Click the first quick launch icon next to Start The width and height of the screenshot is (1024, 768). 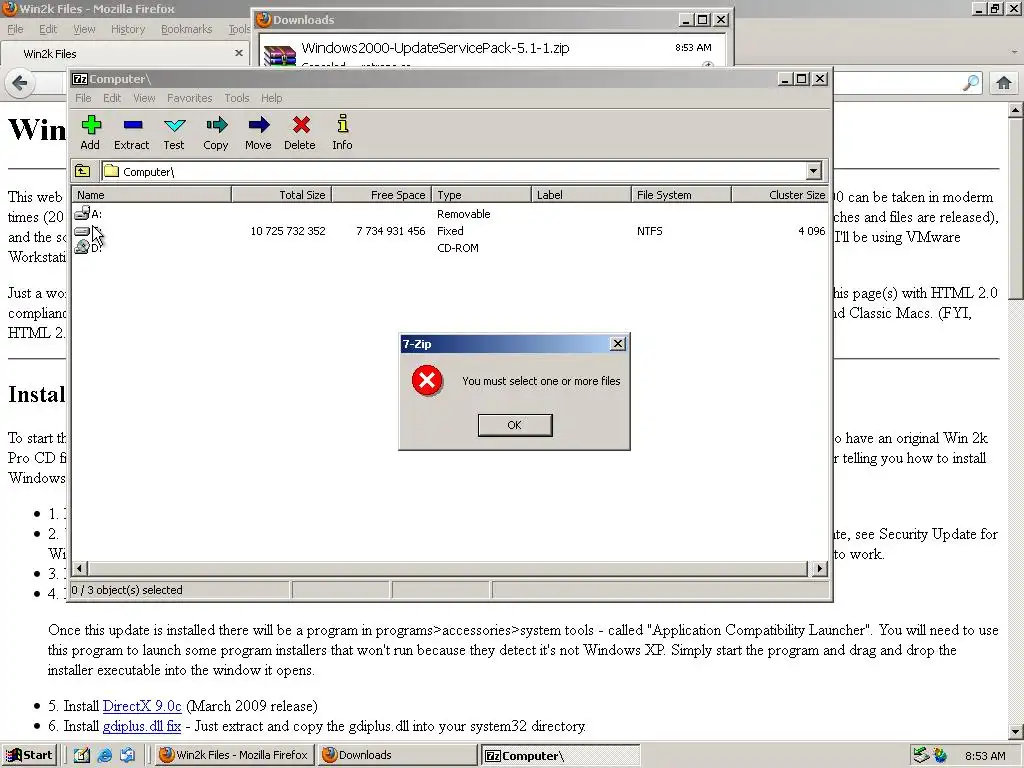[x=82, y=756]
